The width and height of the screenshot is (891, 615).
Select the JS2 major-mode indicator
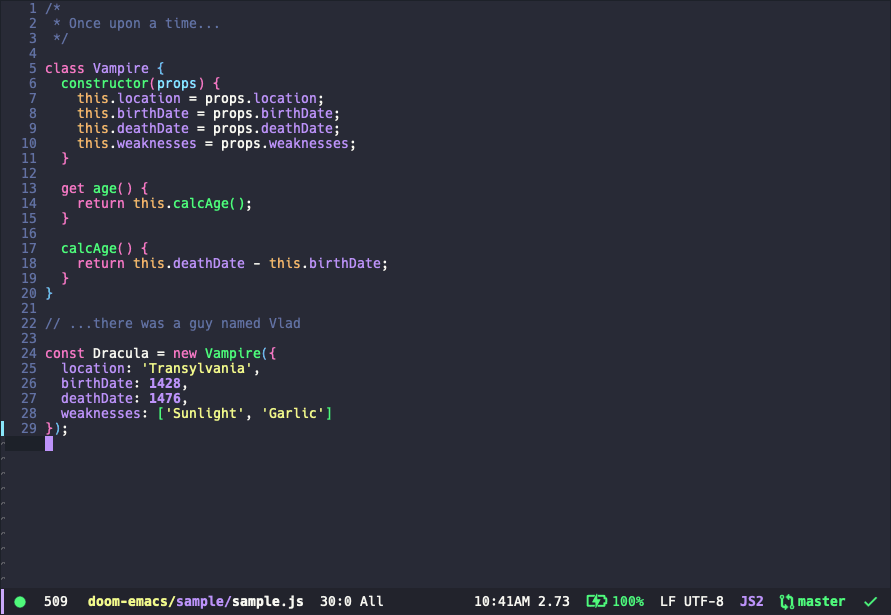pyautogui.click(x=751, y=601)
